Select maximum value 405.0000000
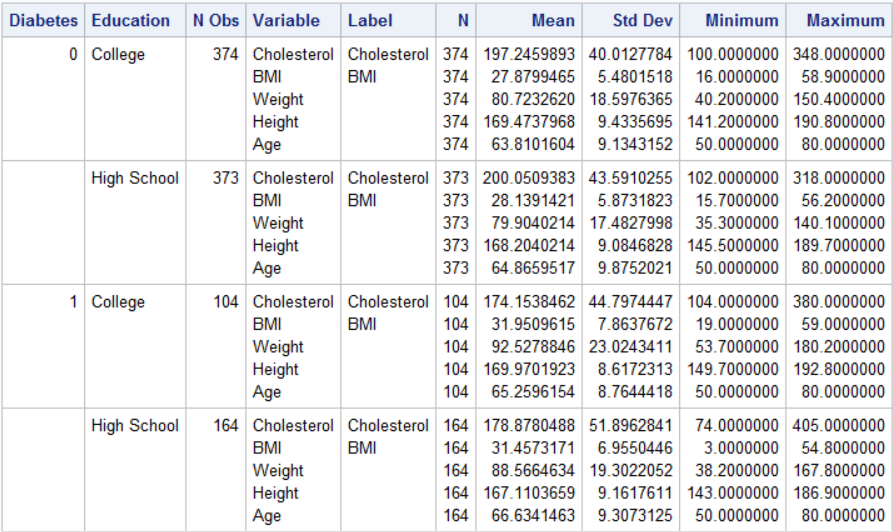Image resolution: width=893 pixels, height=532 pixels. tap(839, 425)
